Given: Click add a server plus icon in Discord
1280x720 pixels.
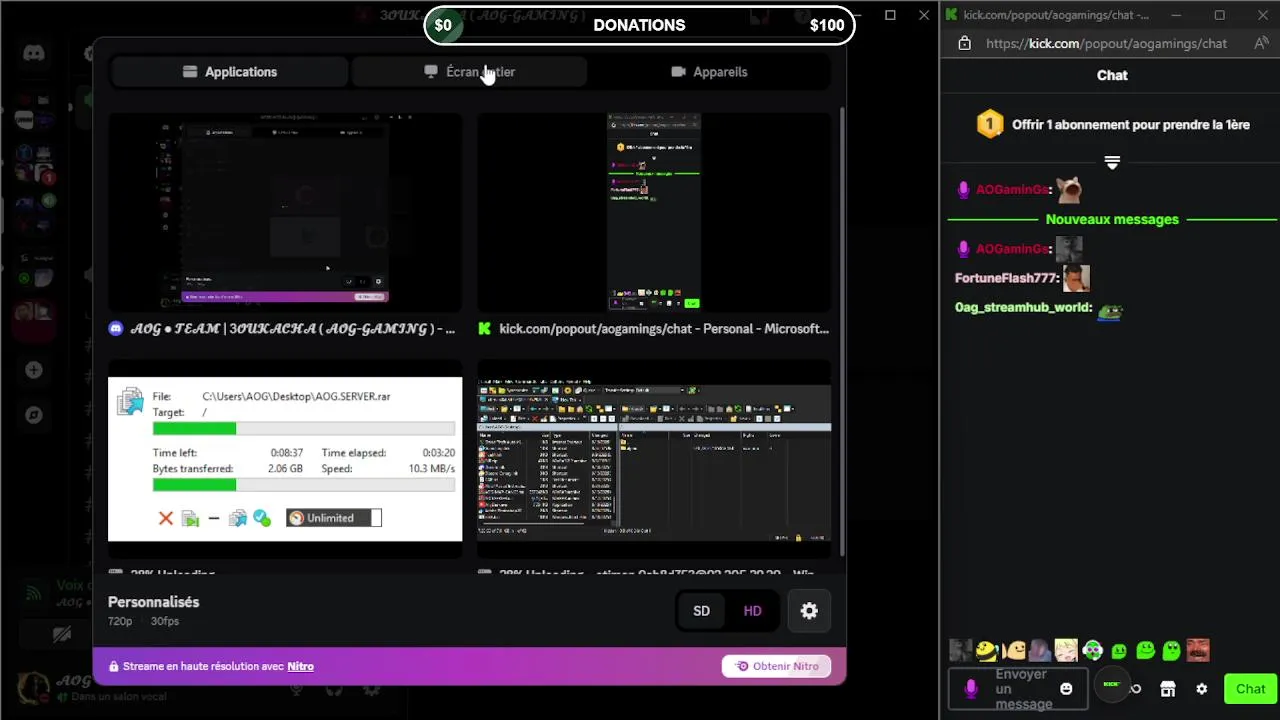Looking at the screenshot, I should 34,370.
